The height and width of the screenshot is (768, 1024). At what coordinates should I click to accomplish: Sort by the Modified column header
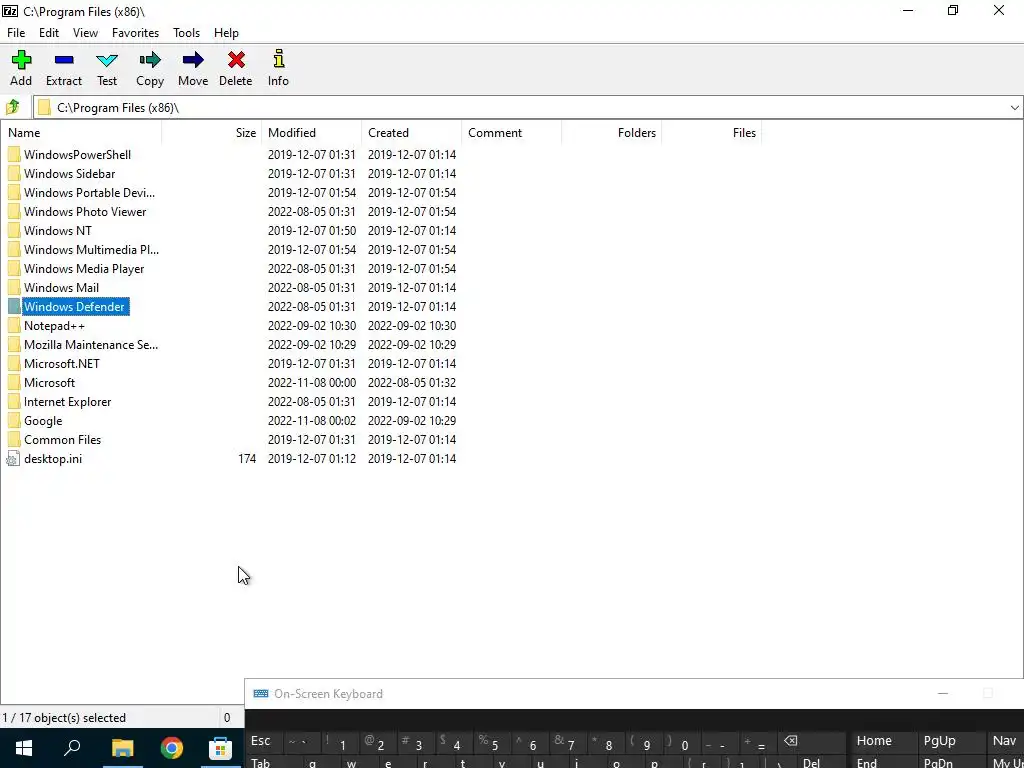click(x=312, y=133)
